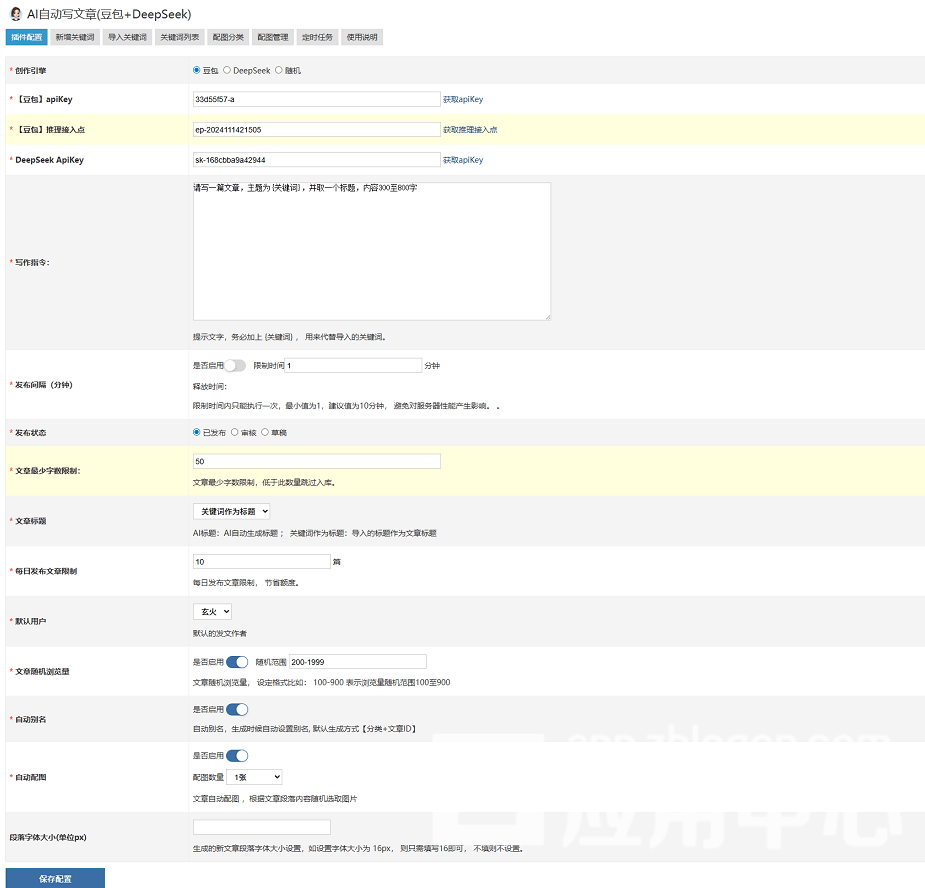Viewport: 925px width, 888px height.
Task: Switch to the 新增关键词 tab
Action: (75, 37)
